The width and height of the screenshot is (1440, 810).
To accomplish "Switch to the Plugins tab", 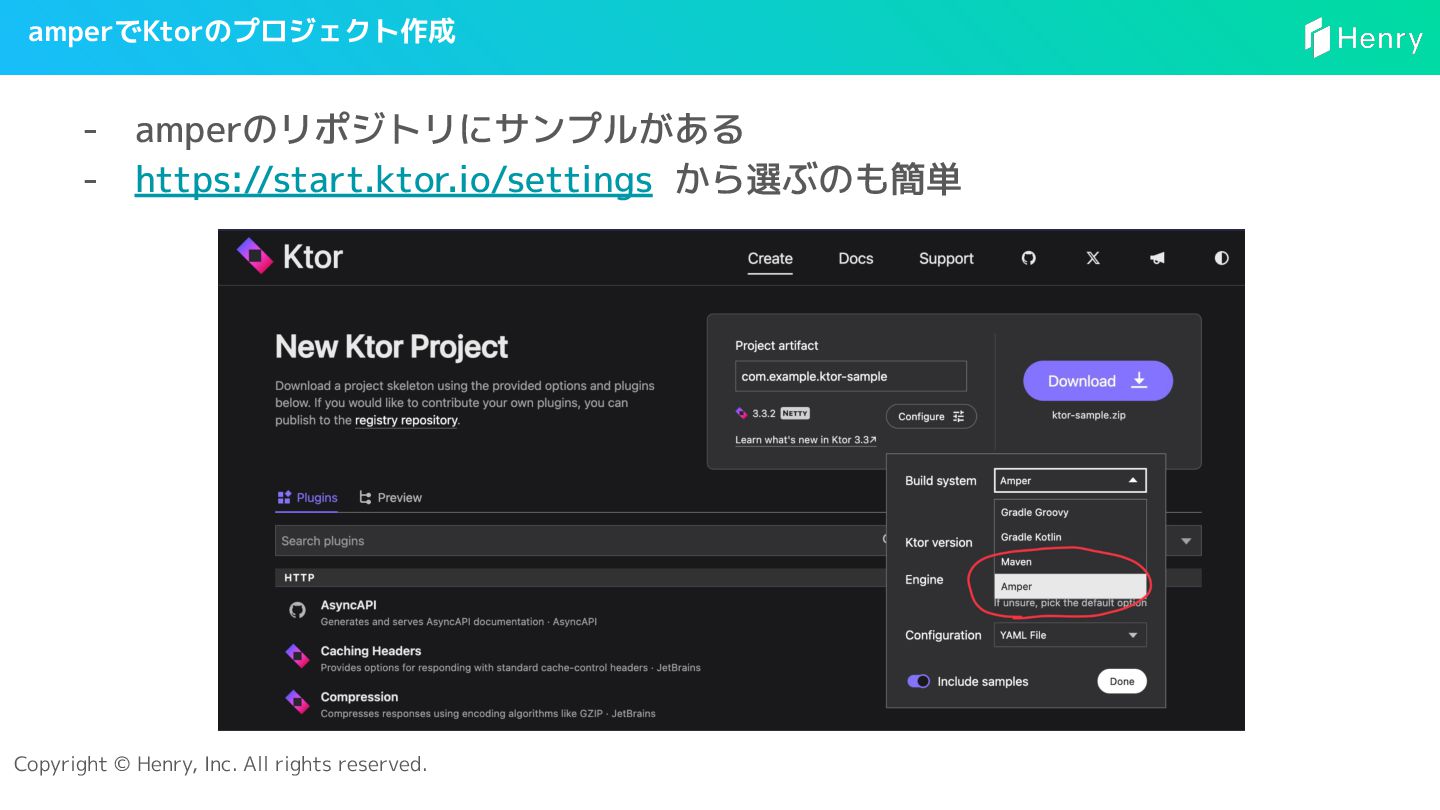I will pyautogui.click(x=308, y=497).
